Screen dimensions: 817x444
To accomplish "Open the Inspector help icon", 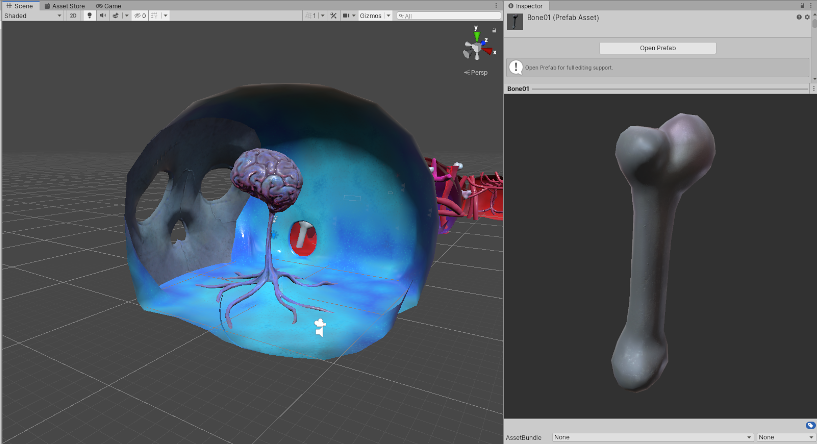I will (x=799, y=18).
